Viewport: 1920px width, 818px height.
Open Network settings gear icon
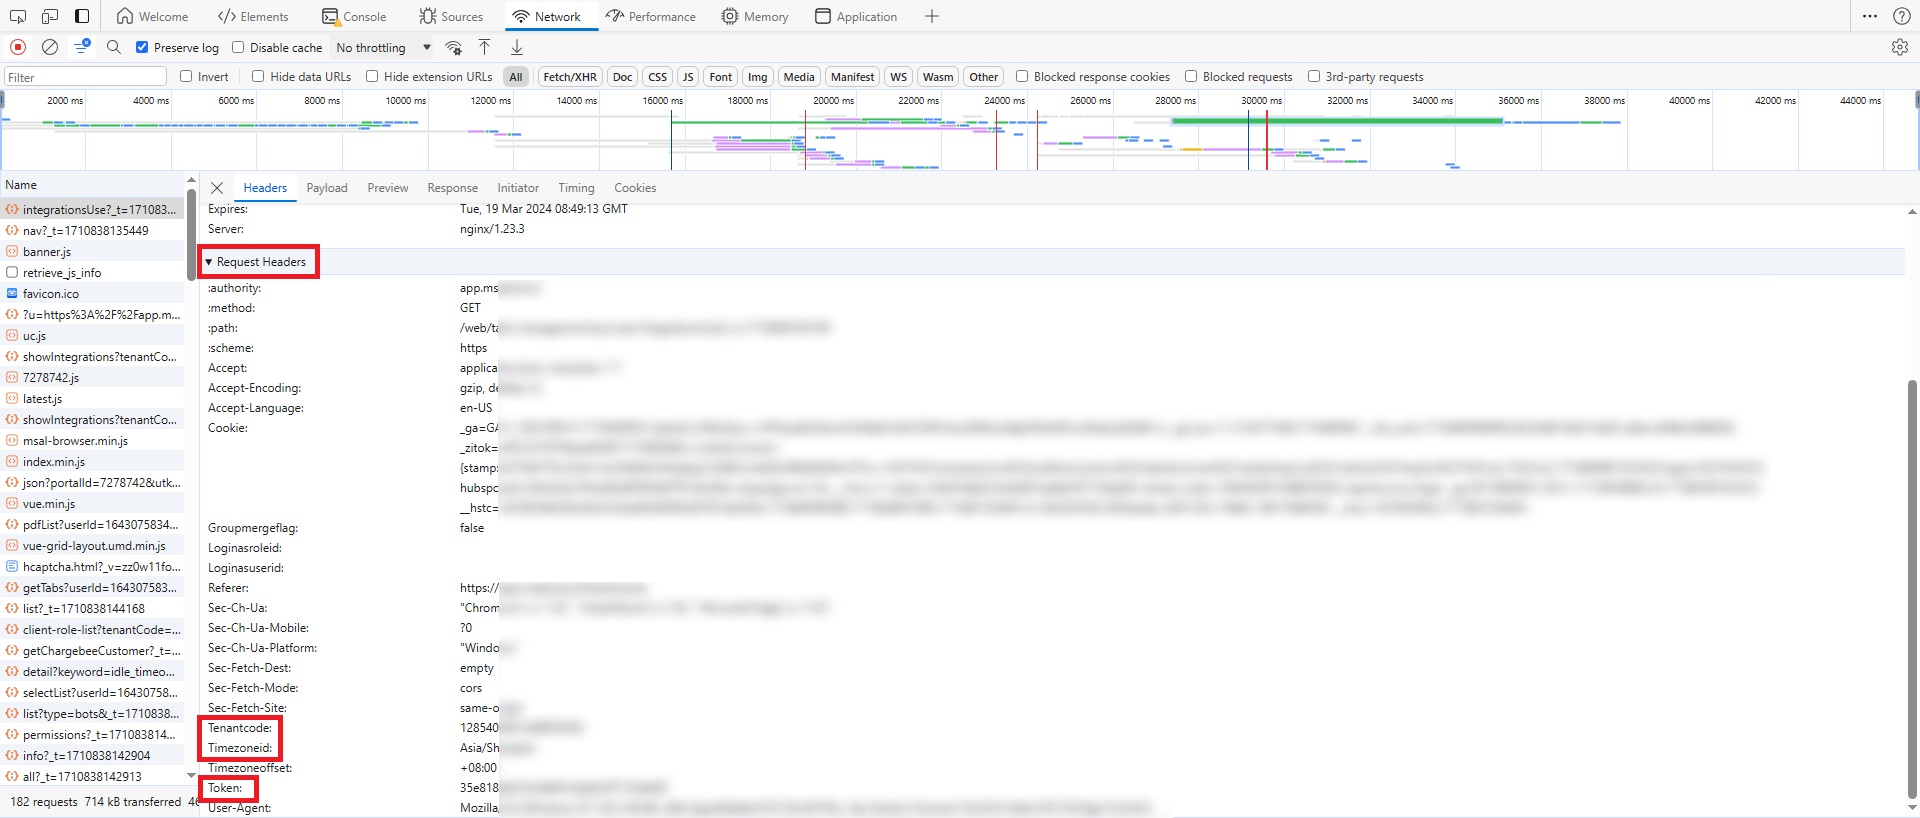coord(1899,47)
